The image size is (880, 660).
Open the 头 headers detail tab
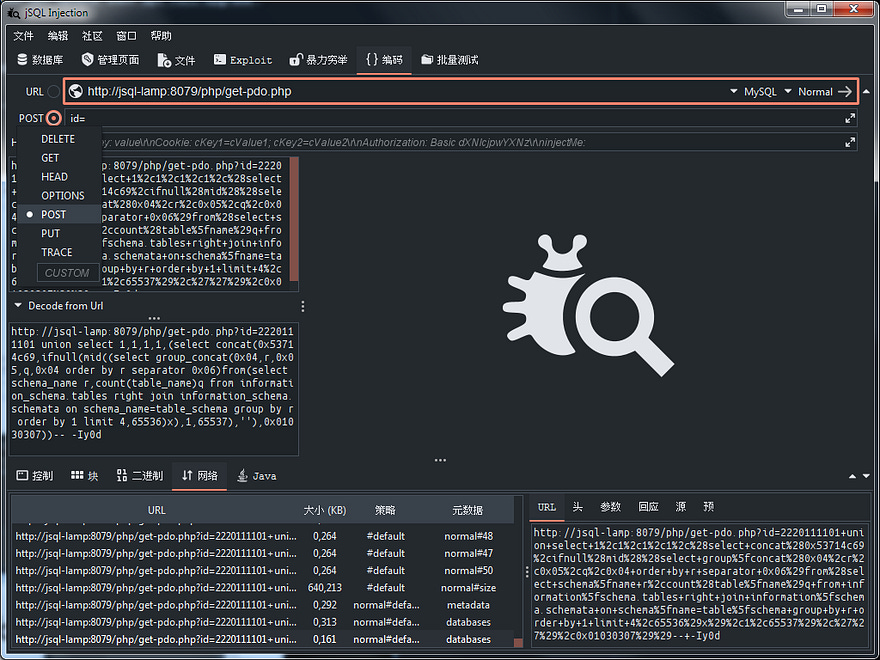tap(578, 507)
